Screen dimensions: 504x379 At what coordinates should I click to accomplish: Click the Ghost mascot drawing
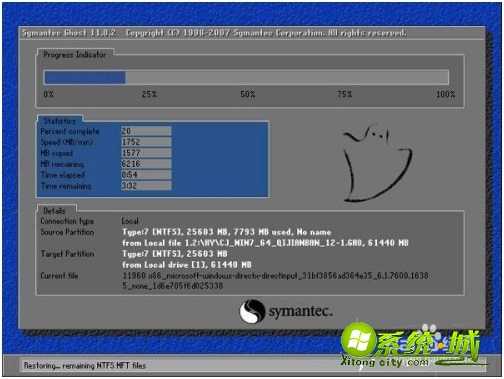(x=378, y=162)
